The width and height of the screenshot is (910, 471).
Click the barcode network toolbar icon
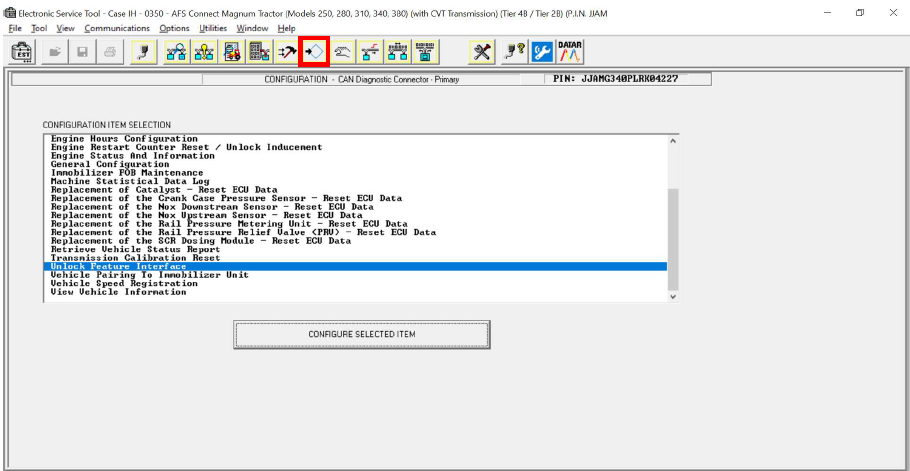coord(426,52)
